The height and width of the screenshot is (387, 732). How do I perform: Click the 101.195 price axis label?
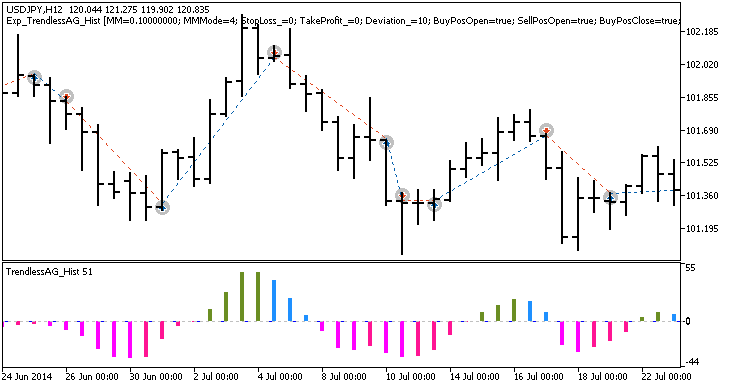tap(702, 228)
